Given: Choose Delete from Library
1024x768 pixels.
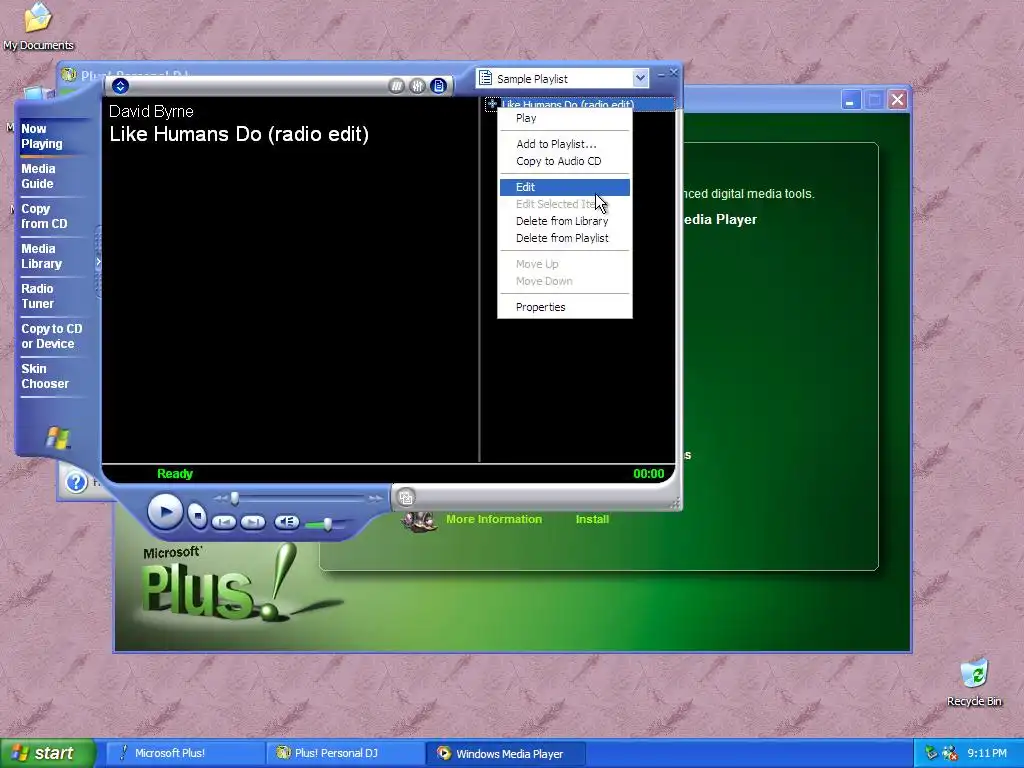Looking at the screenshot, I should tap(565, 221).
